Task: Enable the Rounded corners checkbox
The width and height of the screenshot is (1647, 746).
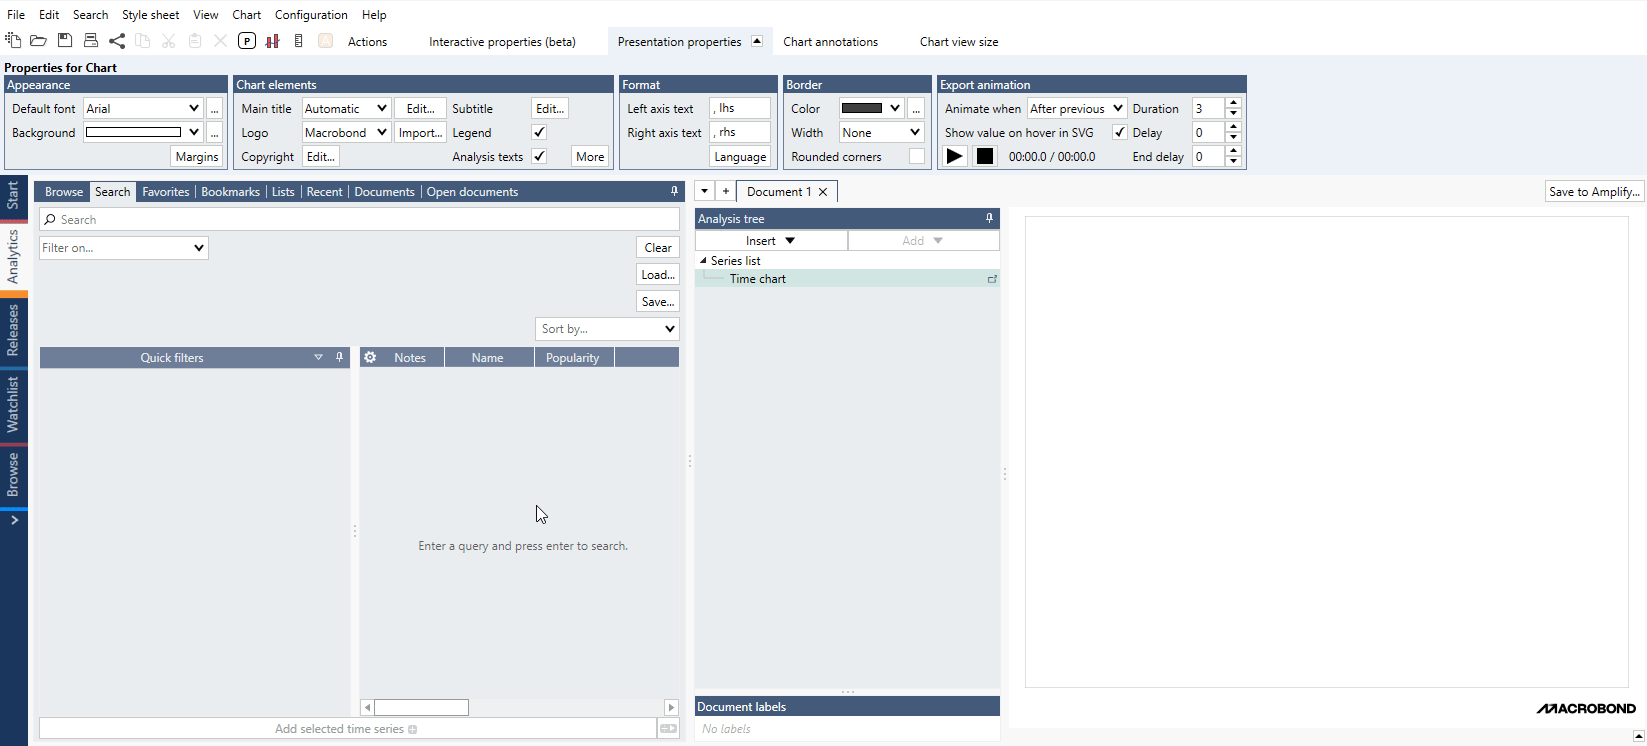Action: tap(916, 156)
